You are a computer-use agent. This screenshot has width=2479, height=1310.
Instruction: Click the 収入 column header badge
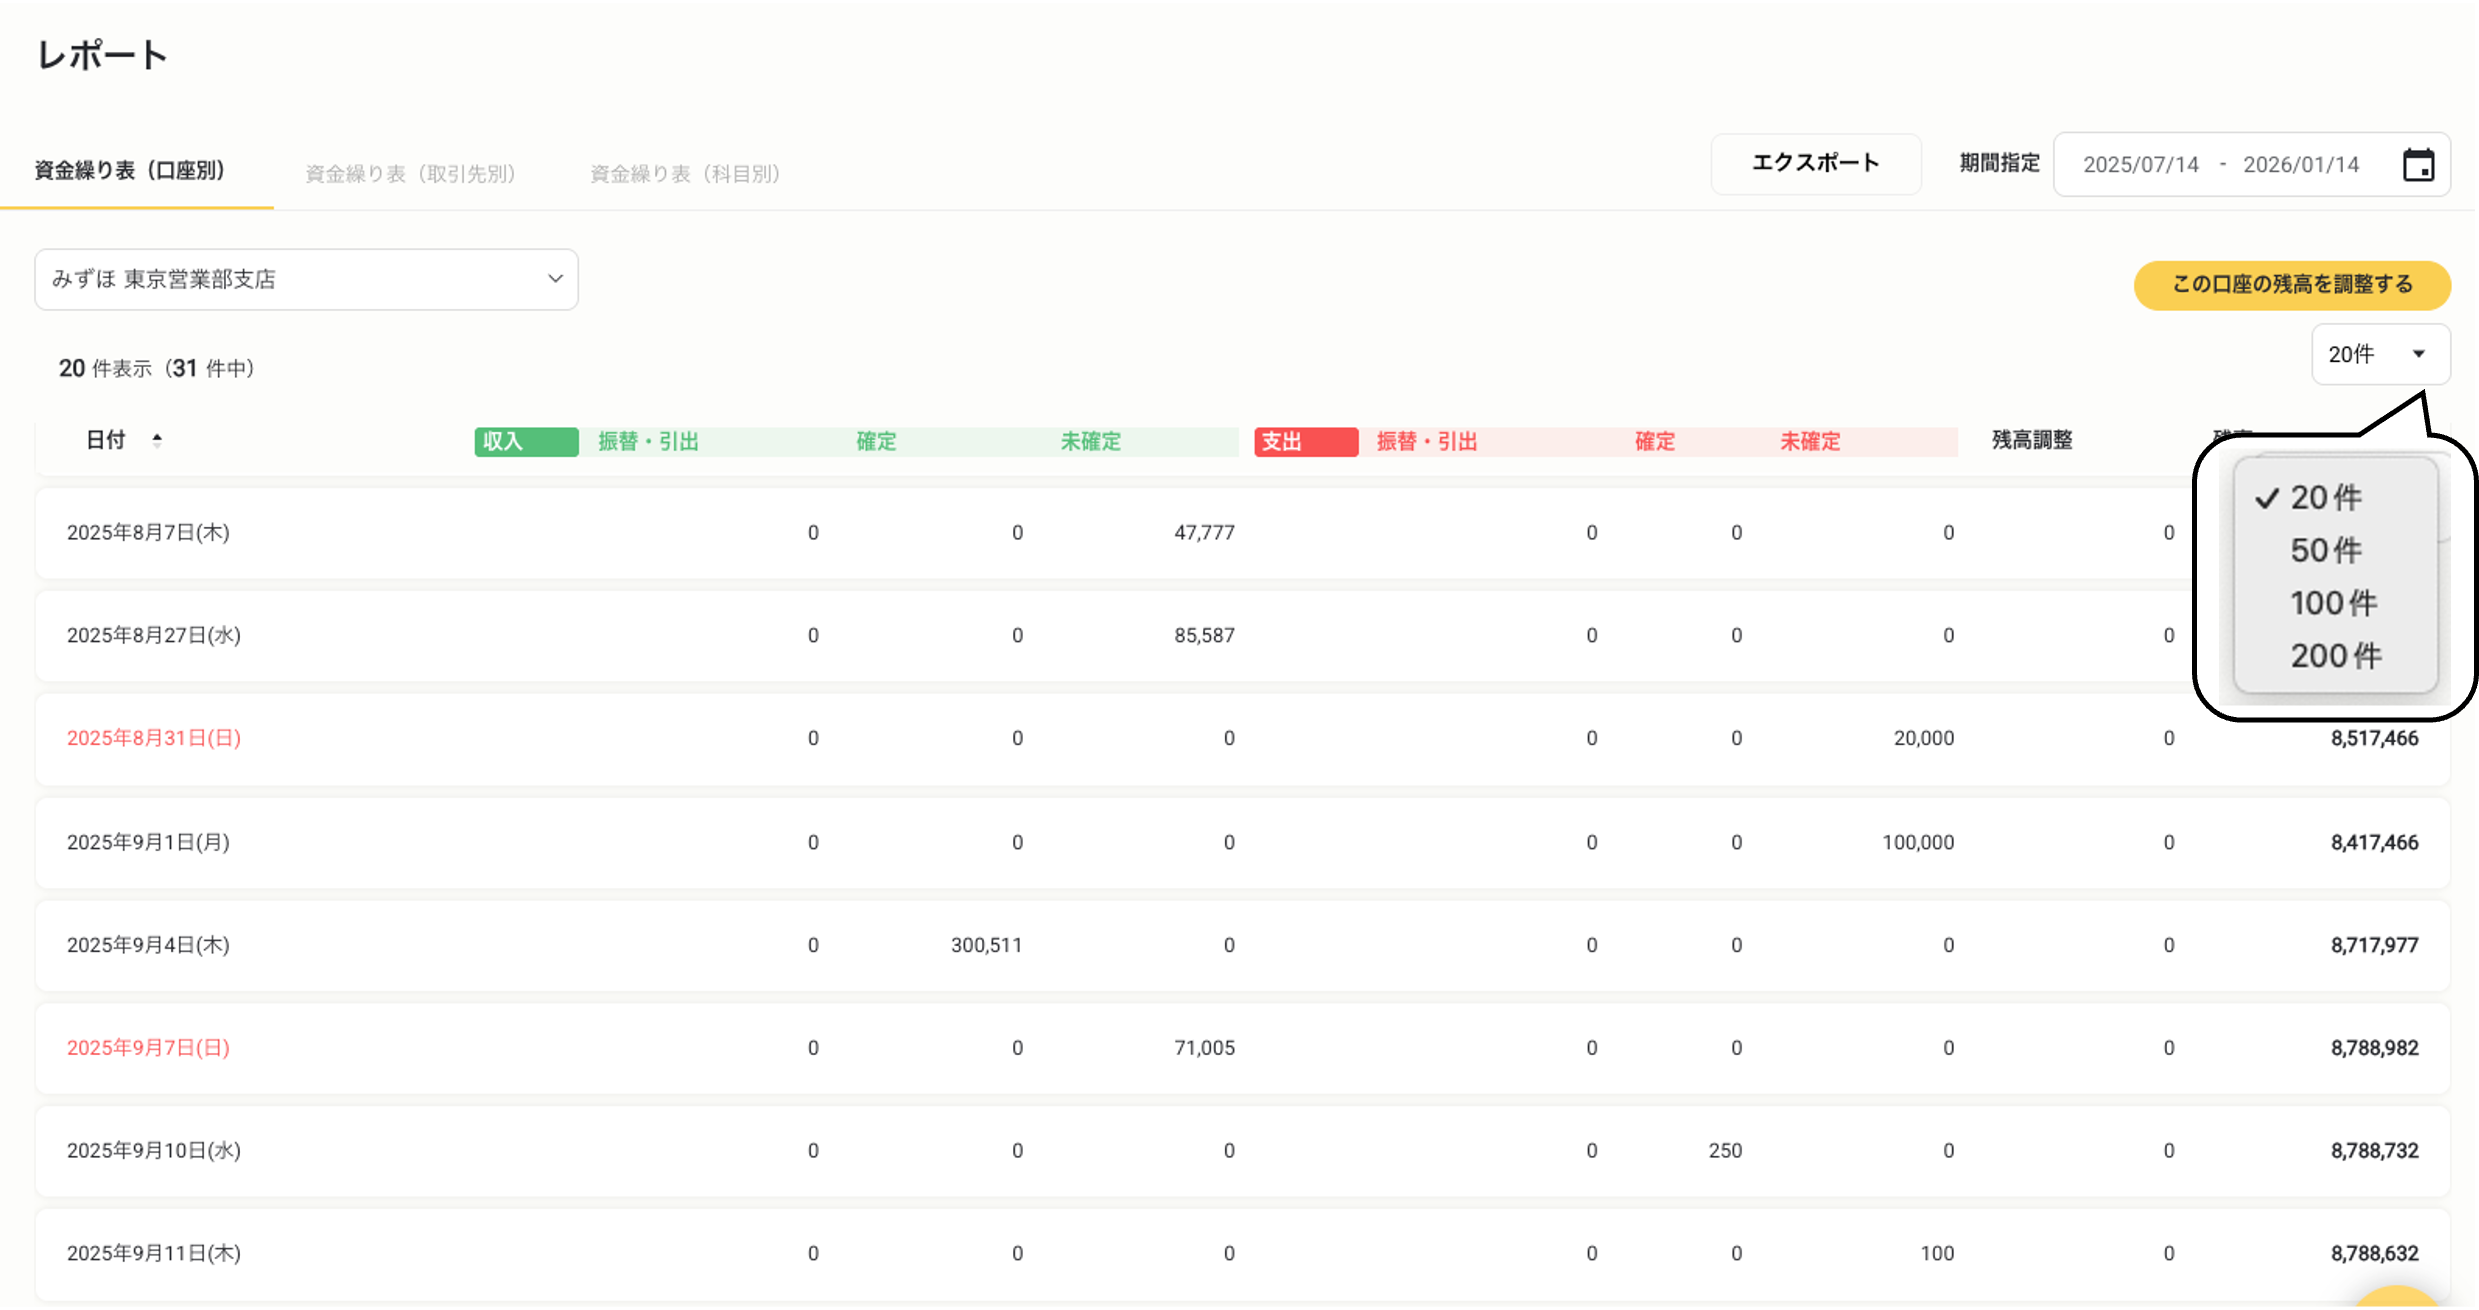pos(525,441)
